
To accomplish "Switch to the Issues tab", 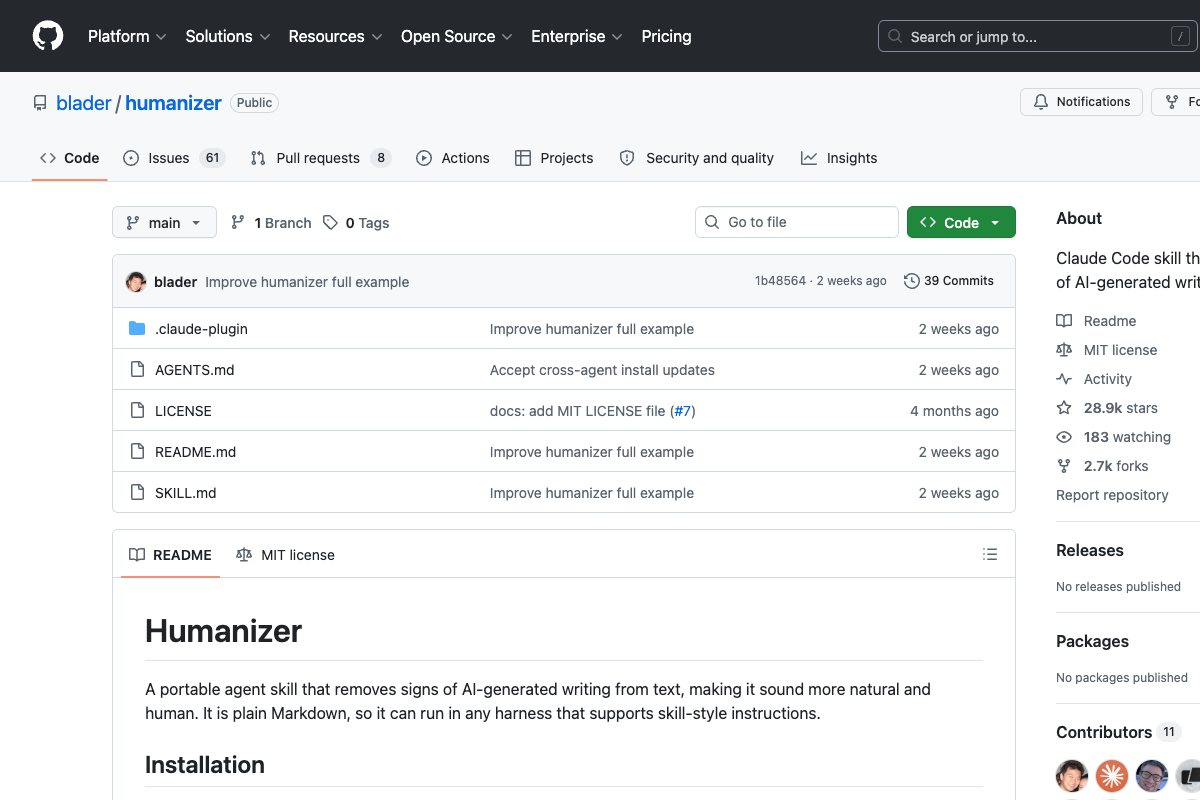I will (x=174, y=158).
